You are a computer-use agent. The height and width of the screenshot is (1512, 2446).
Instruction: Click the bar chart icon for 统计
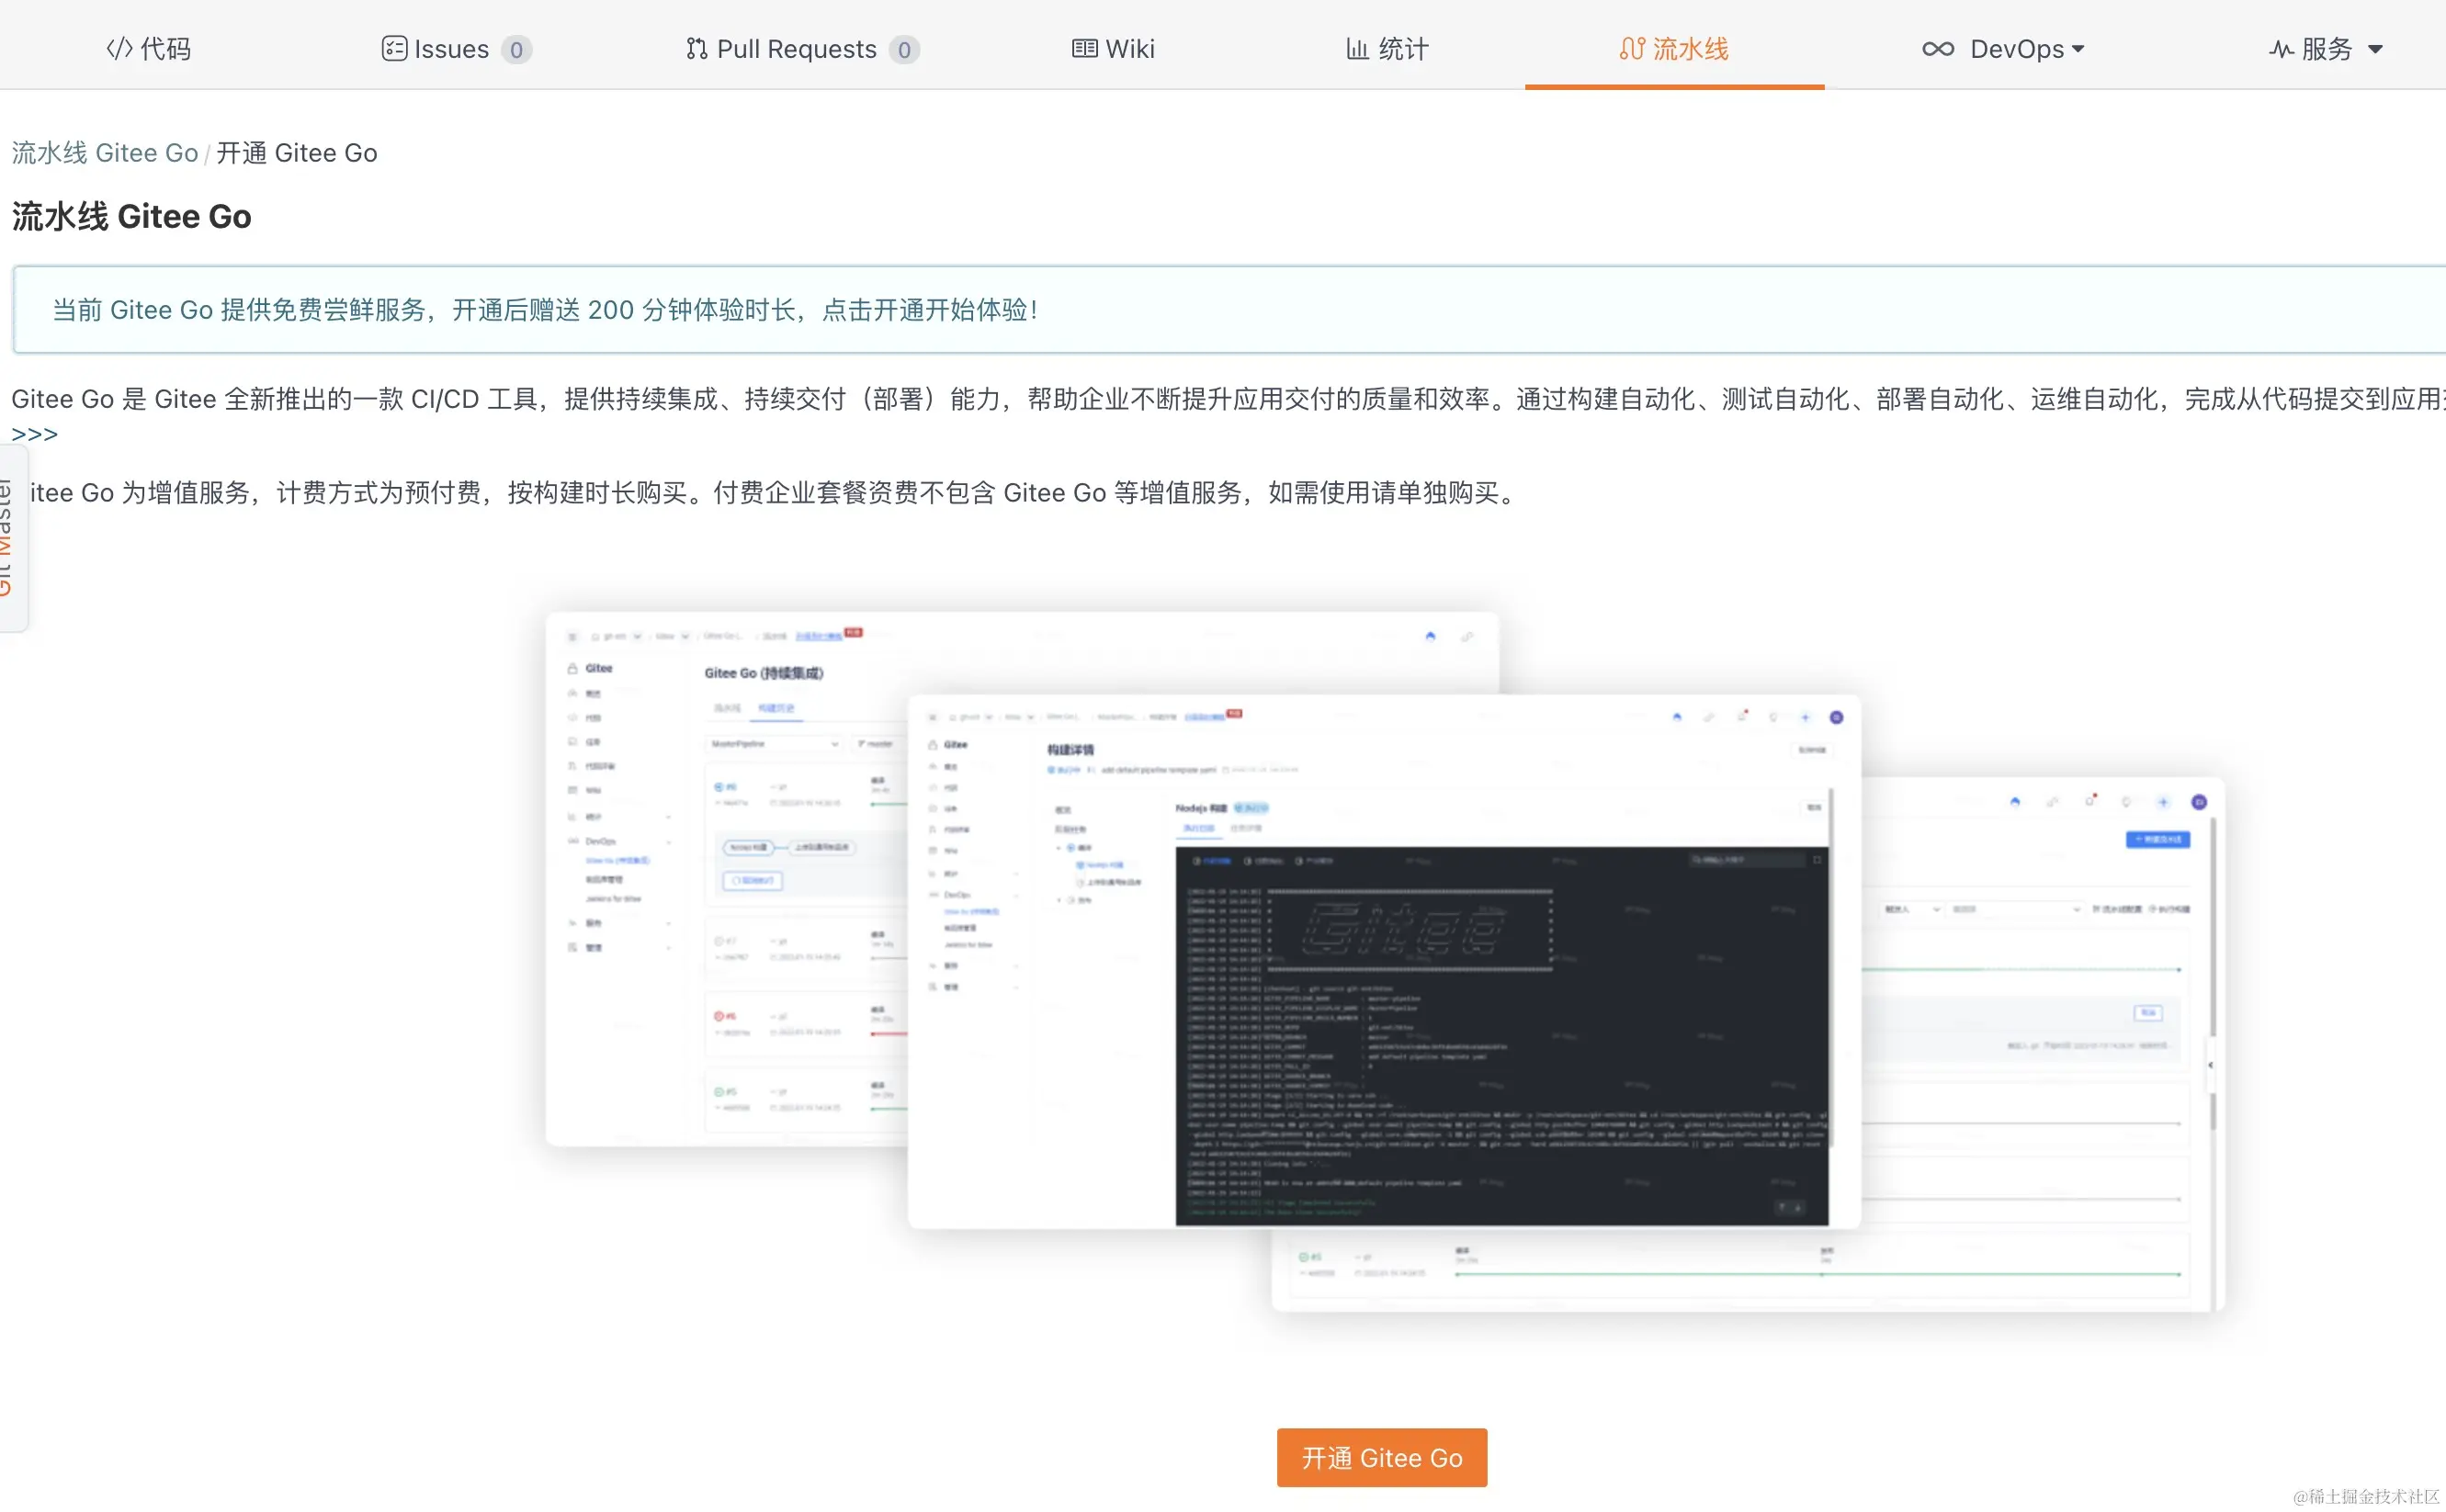1356,48
